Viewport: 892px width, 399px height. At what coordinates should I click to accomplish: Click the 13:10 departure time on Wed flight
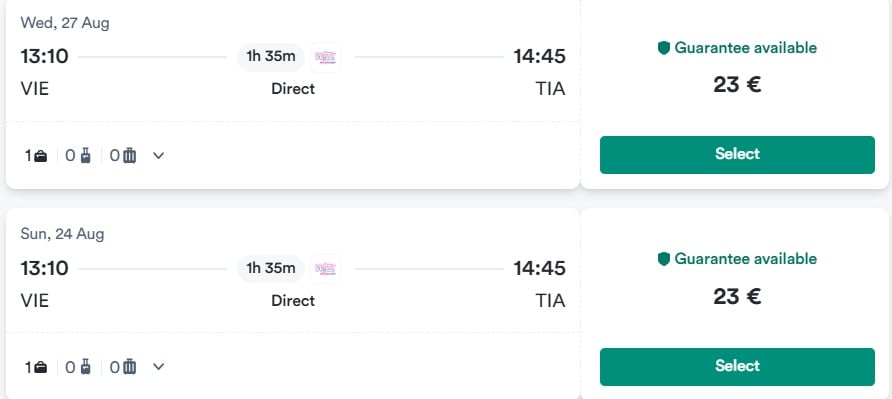pos(44,57)
